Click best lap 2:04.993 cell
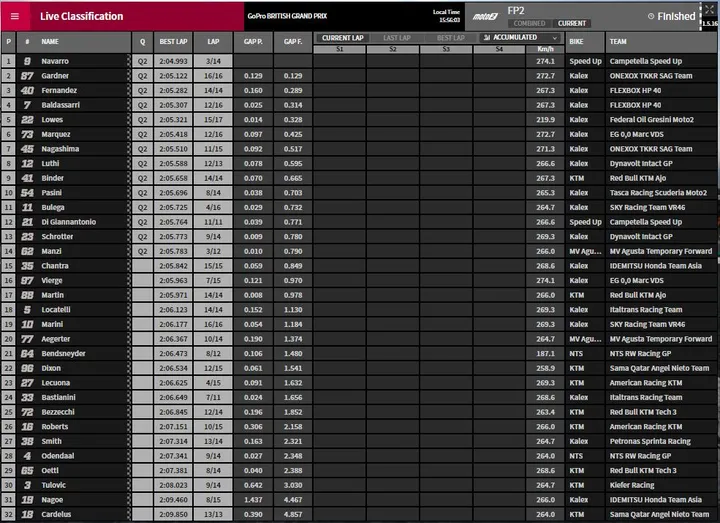The image size is (720, 523). pyautogui.click(x=173, y=61)
